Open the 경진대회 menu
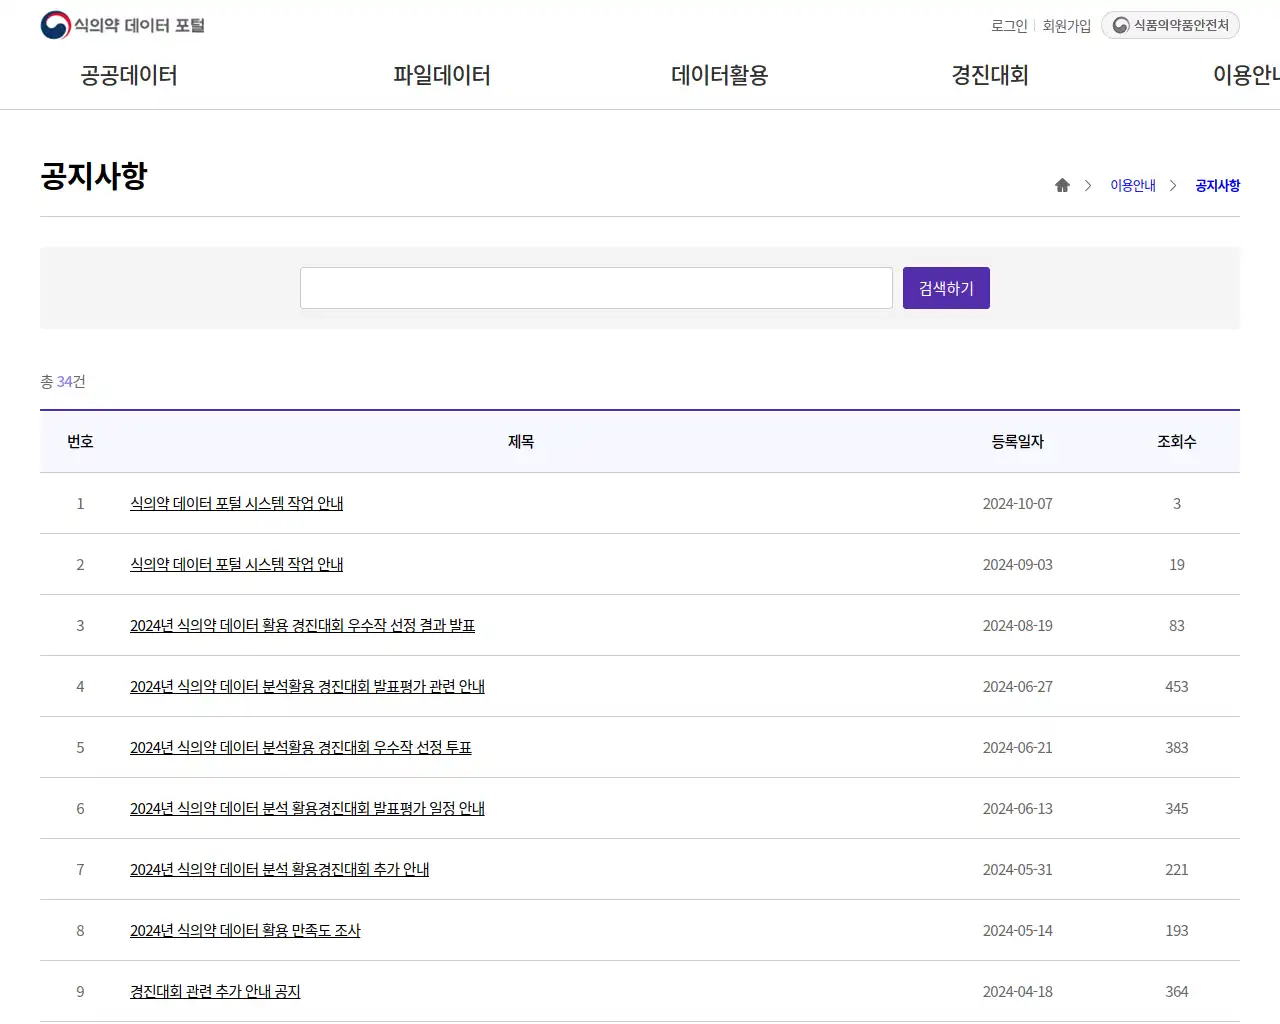The height and width of the screenshot is (1024, 1280). tap(990, 75)
